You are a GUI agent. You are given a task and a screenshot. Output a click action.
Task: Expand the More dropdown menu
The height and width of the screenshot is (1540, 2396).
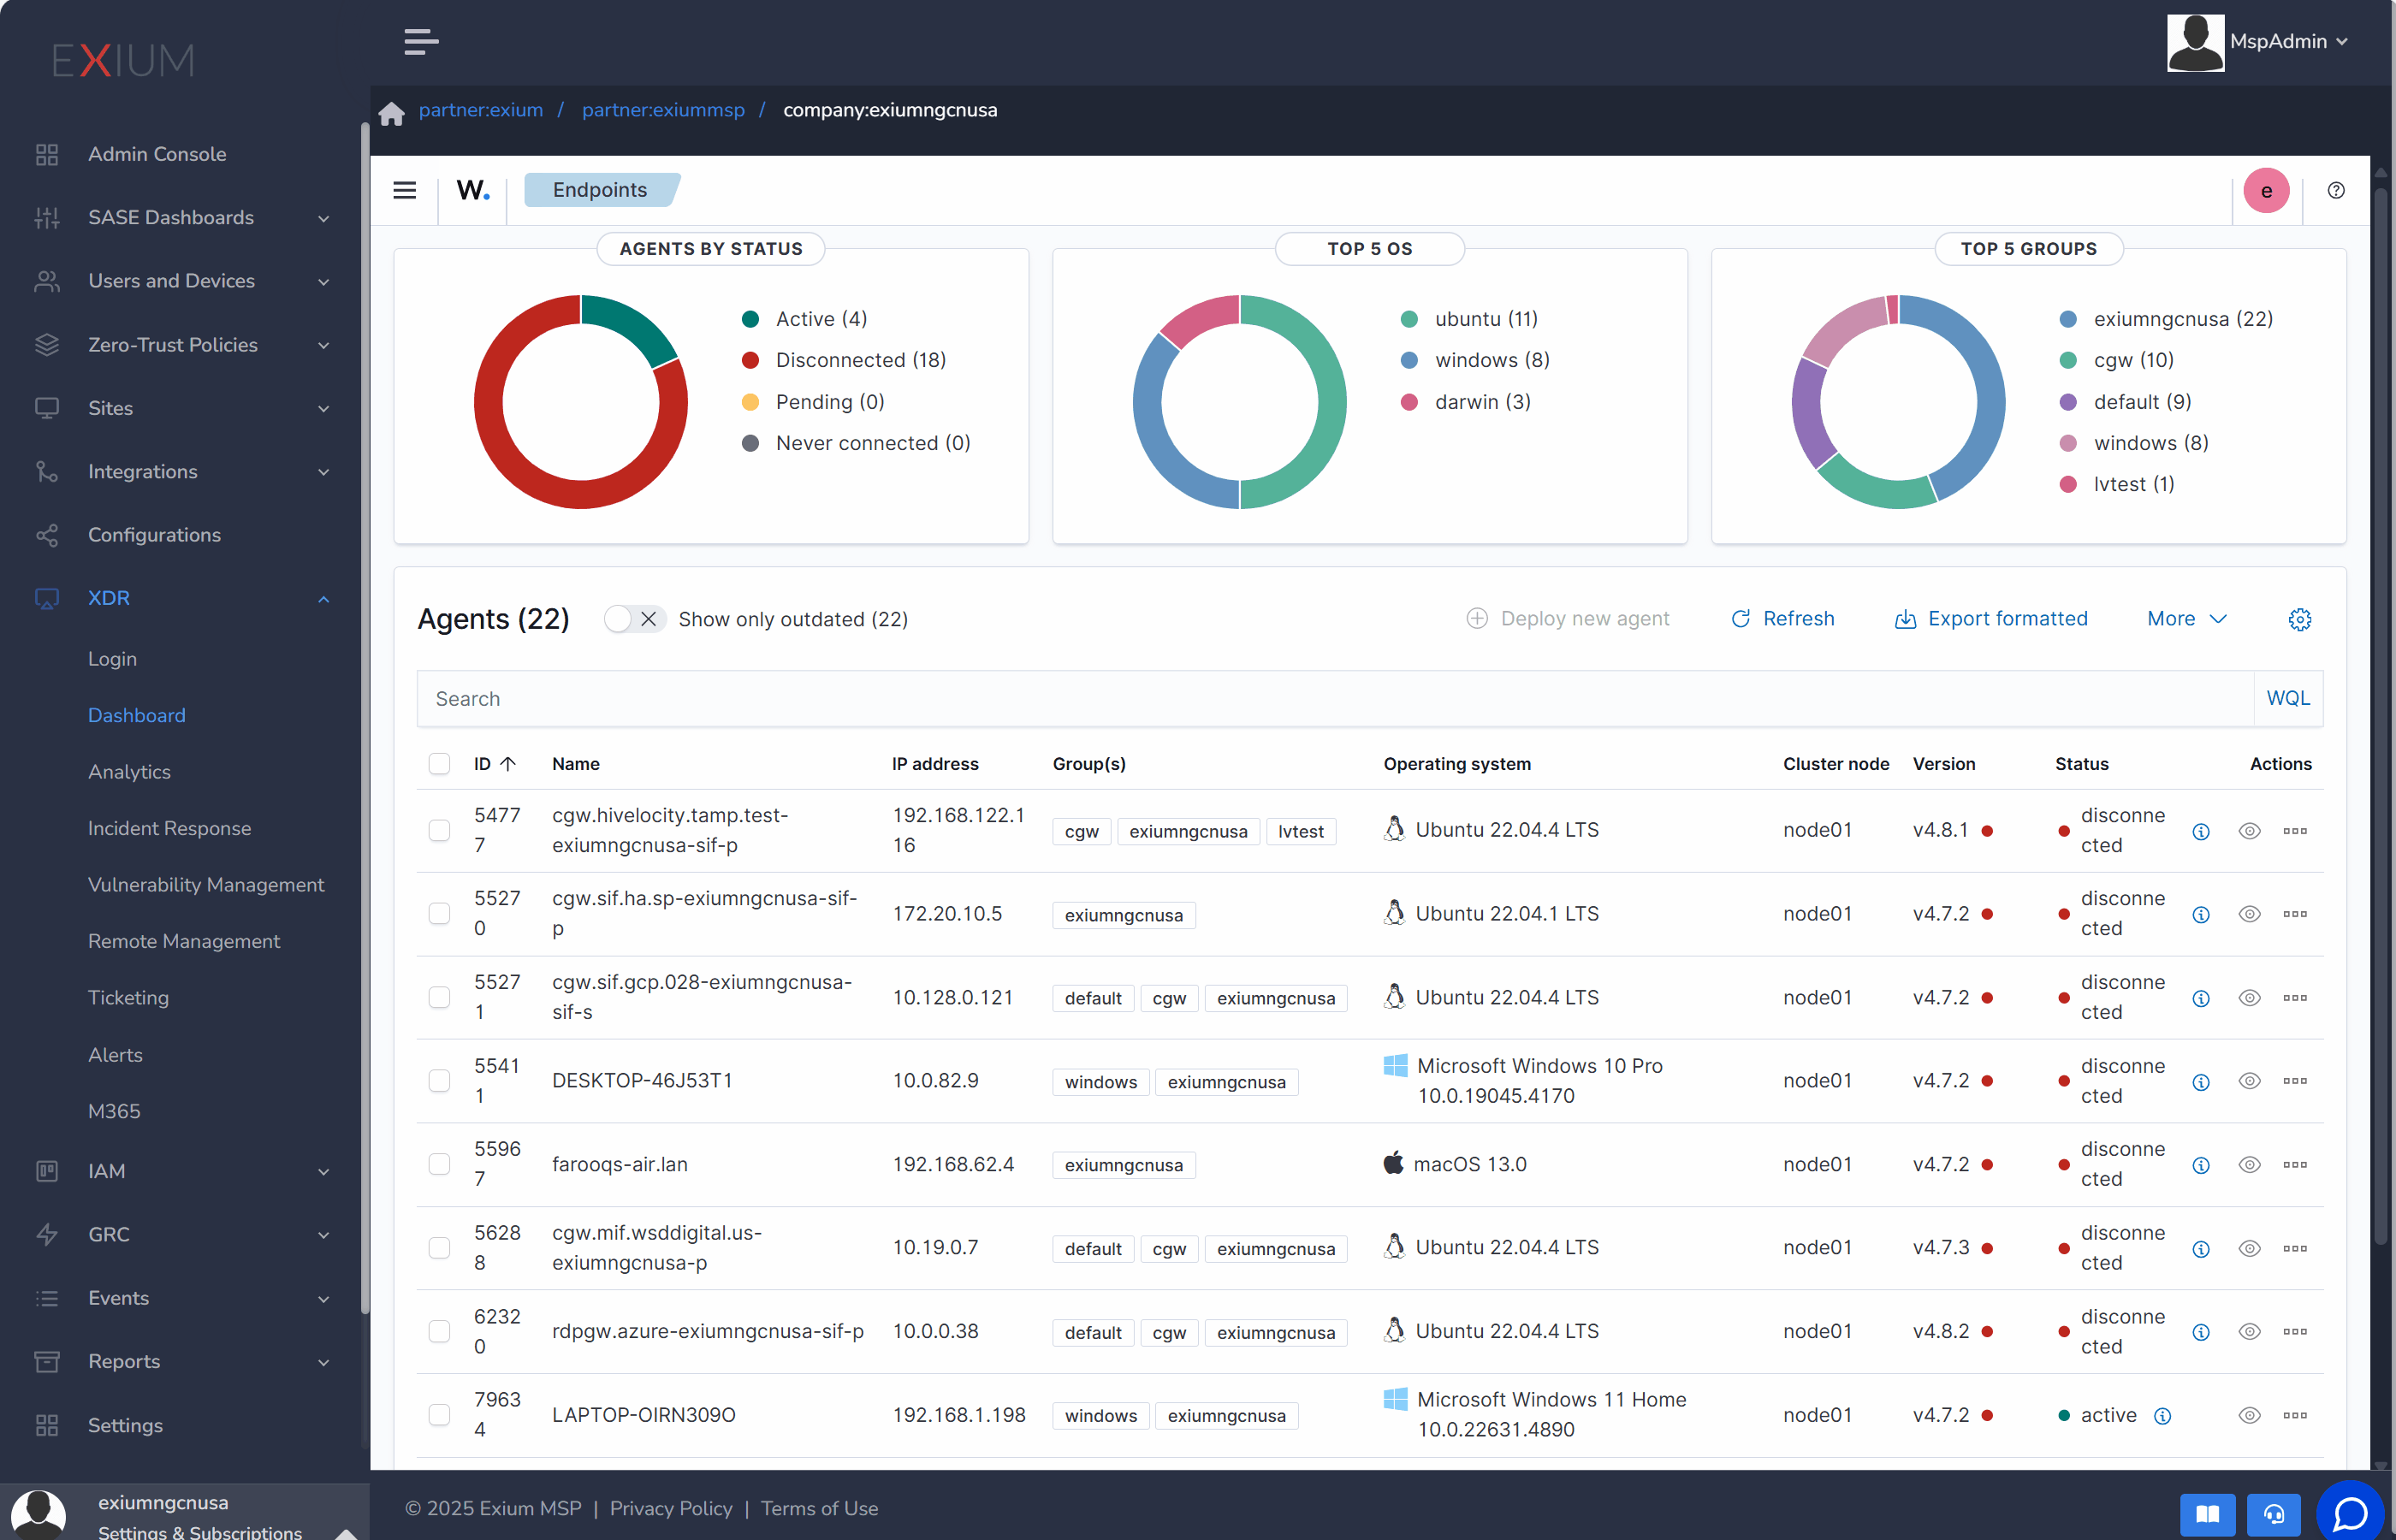(2186, 619)
